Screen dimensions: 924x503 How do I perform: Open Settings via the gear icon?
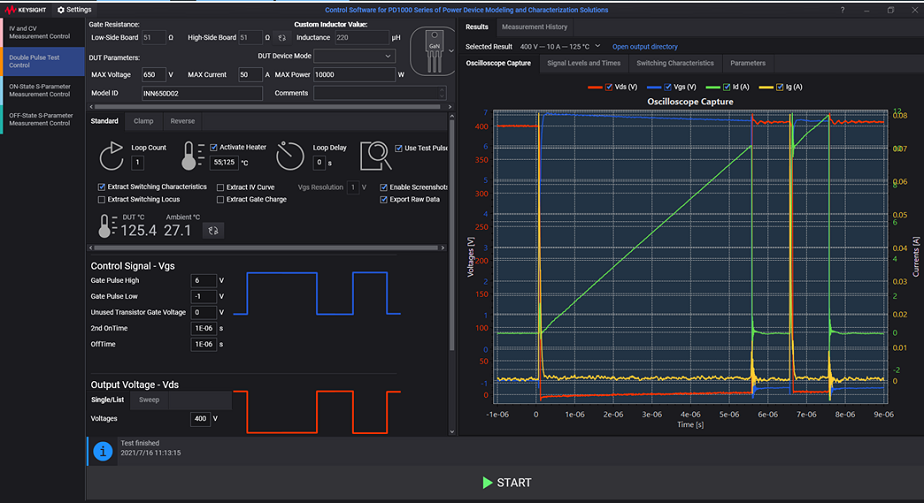pos(61,9)
